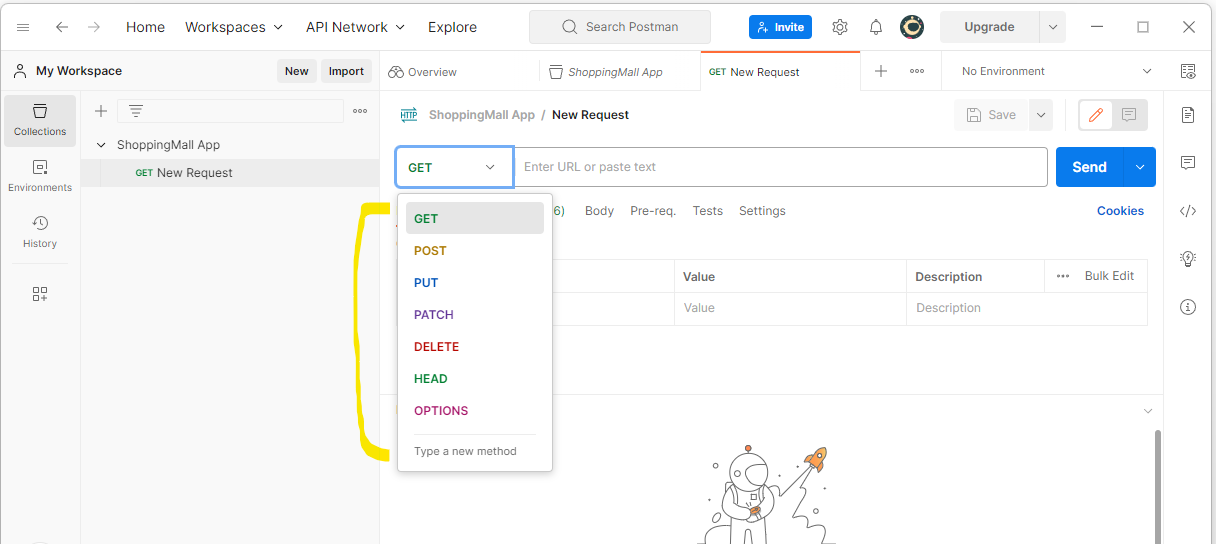The height and width of the screenshot is (544, 1216).
Task: Open Environments in the sidebar
Action: (x=40, y=176)
